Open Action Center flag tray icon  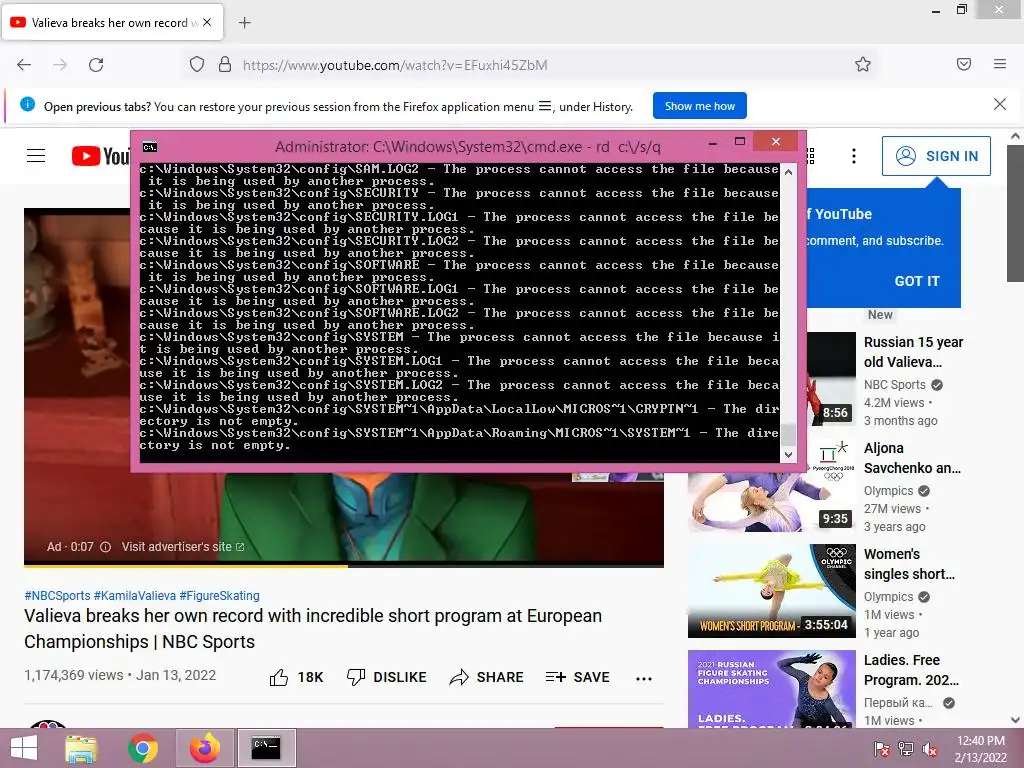coord(881,749)
